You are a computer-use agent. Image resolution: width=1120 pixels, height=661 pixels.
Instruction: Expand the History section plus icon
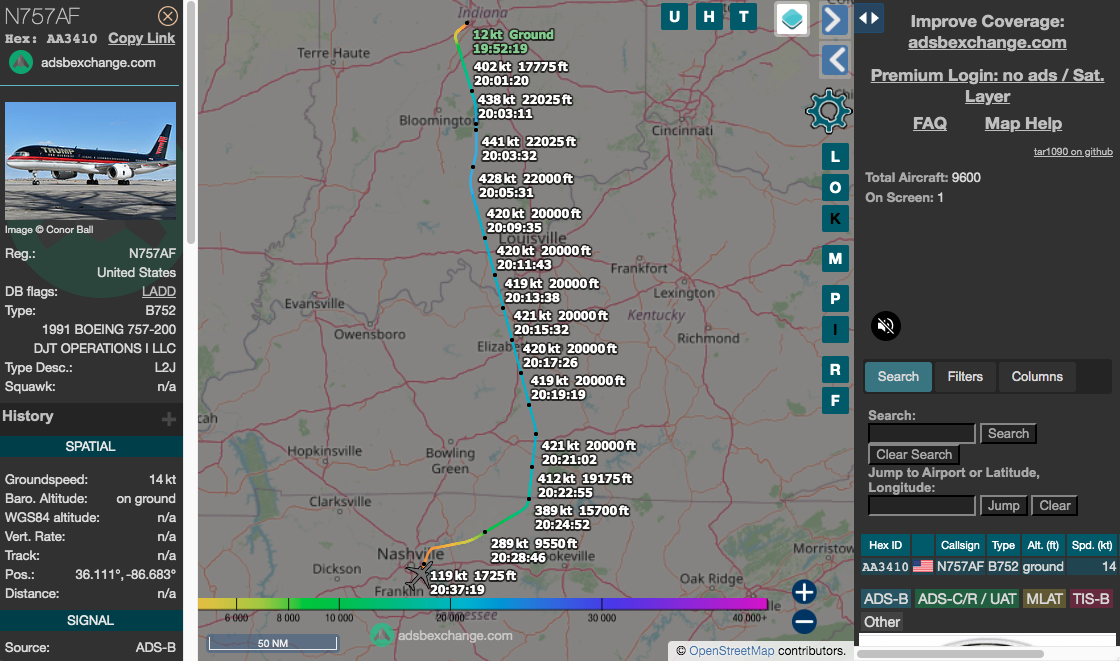pyautogui.click(x=169, y=419)
